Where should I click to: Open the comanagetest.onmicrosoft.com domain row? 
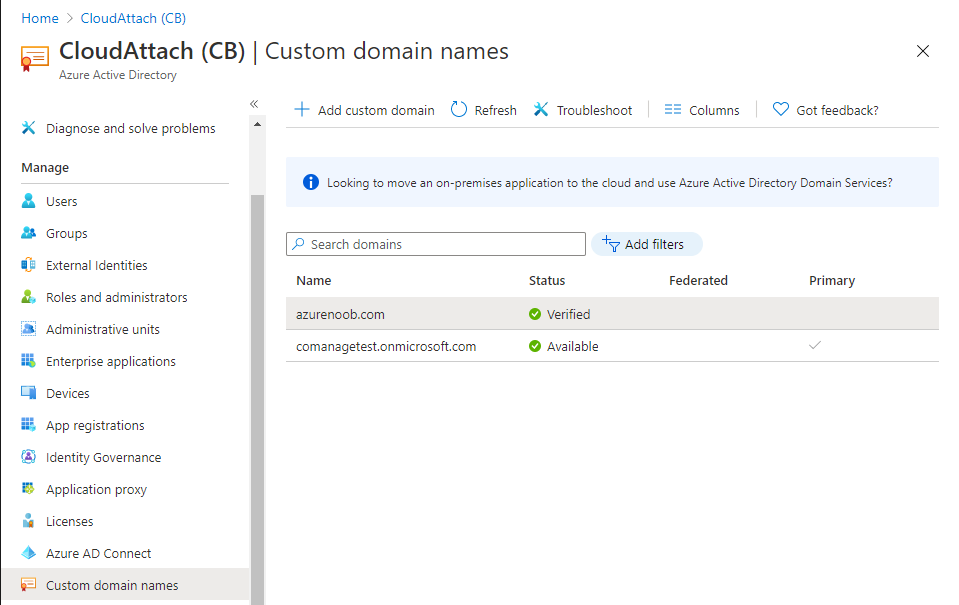tap(612, 346)
